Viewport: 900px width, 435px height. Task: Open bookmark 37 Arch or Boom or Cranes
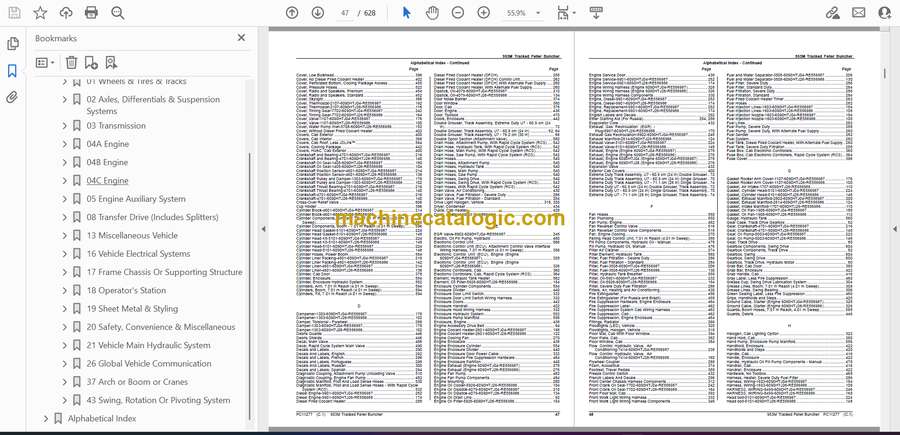click(x=137, y=382)
